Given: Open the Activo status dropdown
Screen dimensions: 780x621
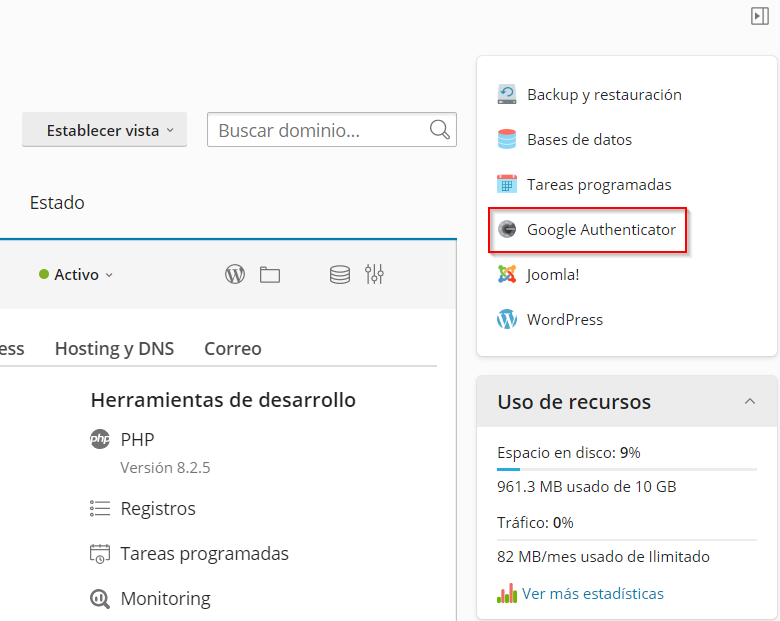Looking at the screenshot, I should 77,275.
